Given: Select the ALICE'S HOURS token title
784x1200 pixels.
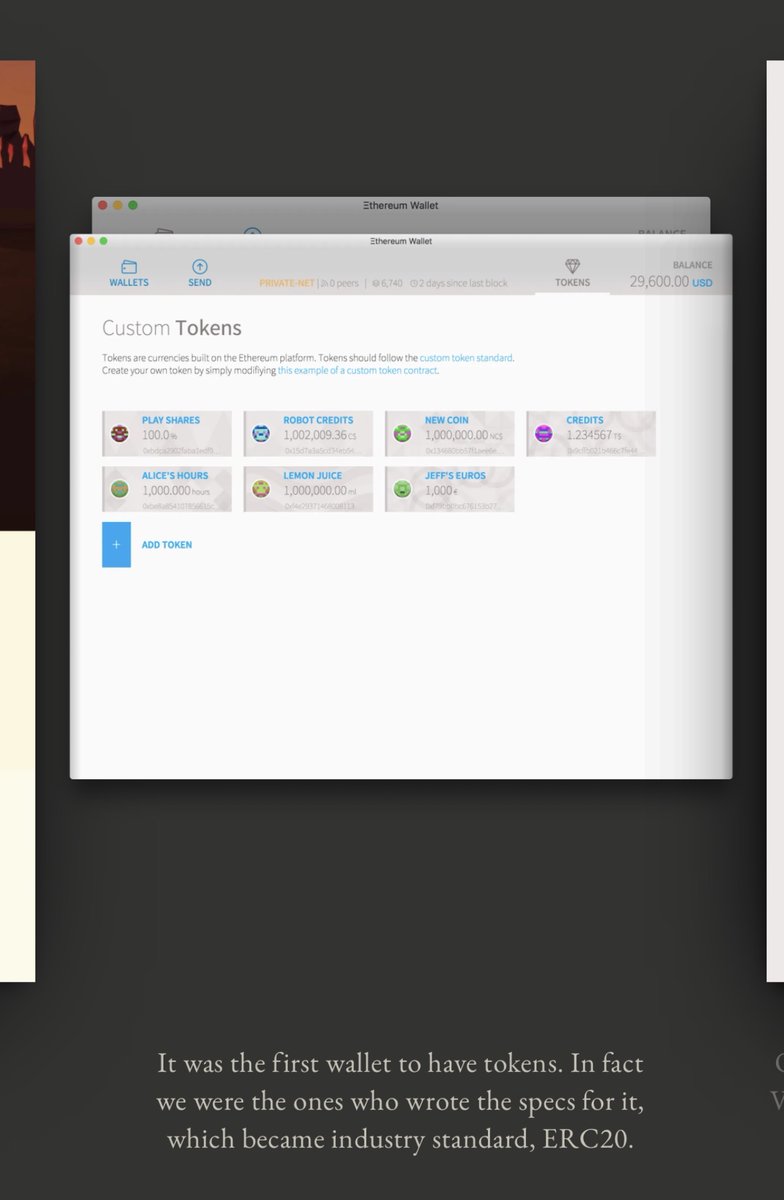Looking at the screenshot, I should click(x=175, y=476).
